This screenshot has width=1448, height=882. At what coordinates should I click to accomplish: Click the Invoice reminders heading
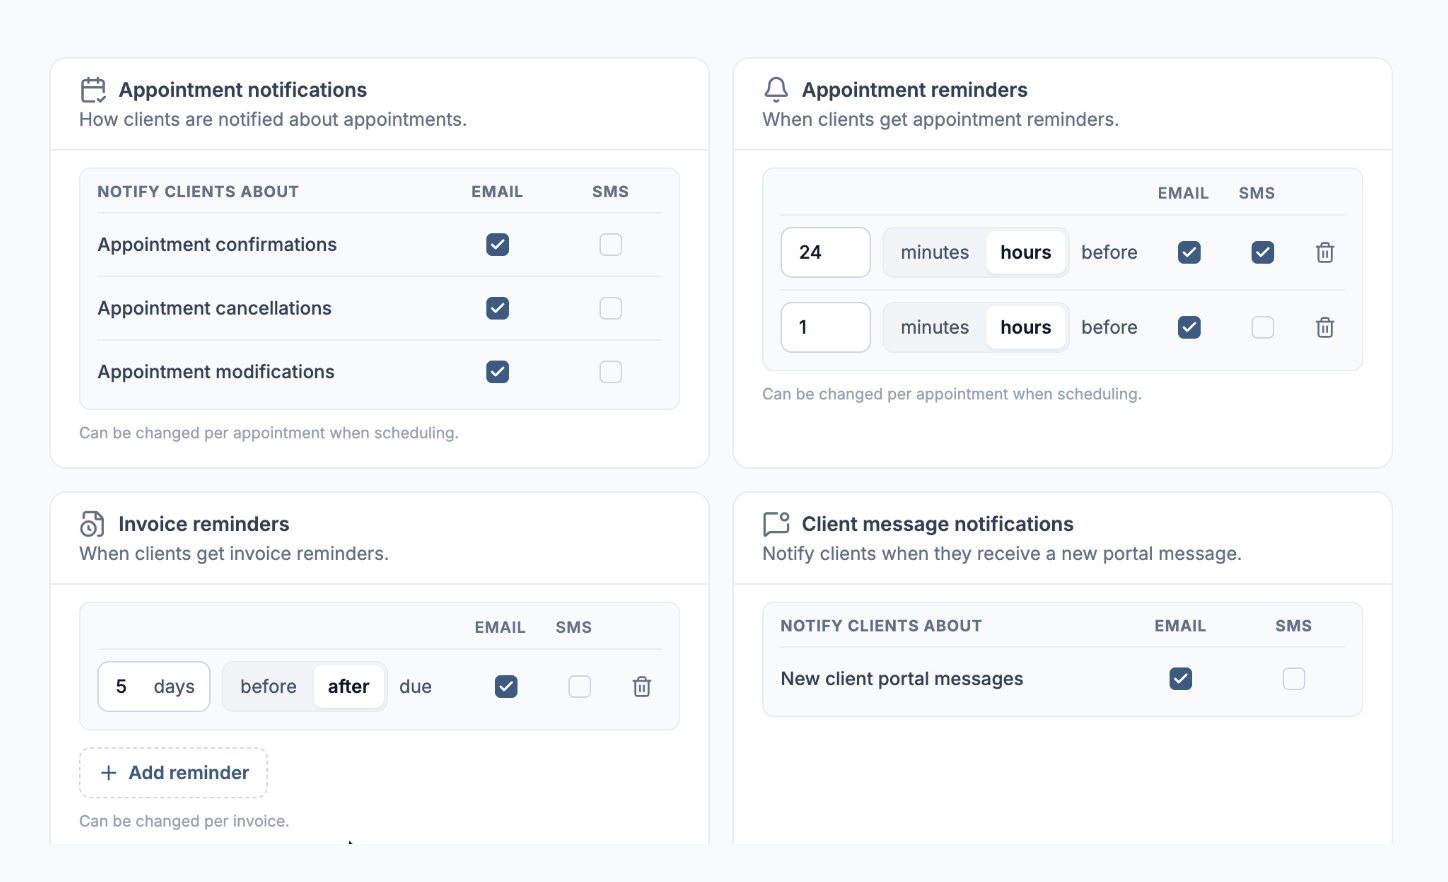(x=204, y=524)
